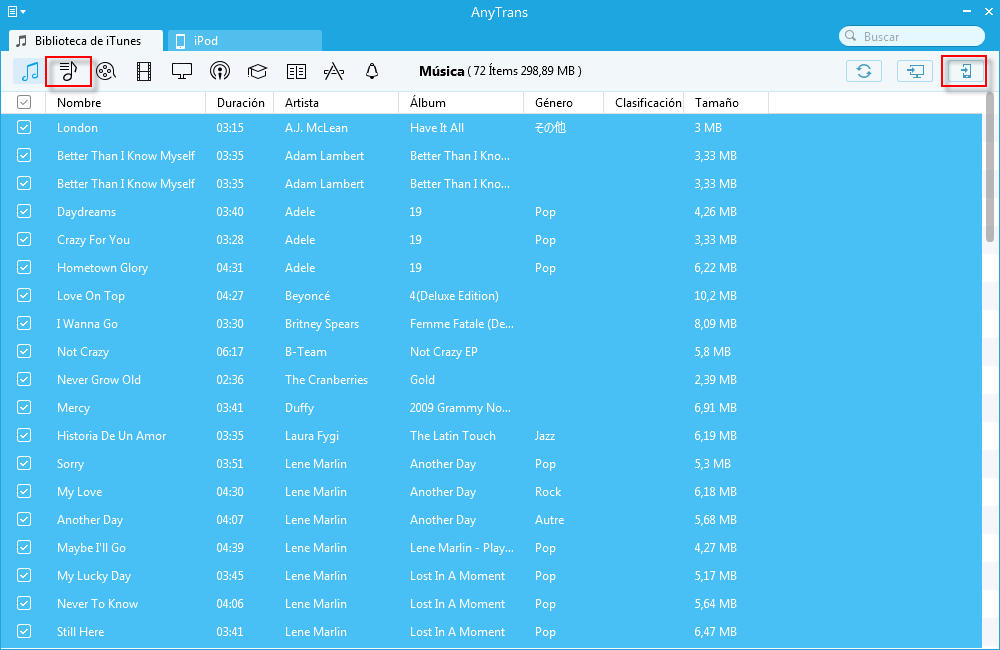The height and width of the screenshot is (650, 1000).
Task: Click the artist "Beyoncé"
Action: point(307,296)
